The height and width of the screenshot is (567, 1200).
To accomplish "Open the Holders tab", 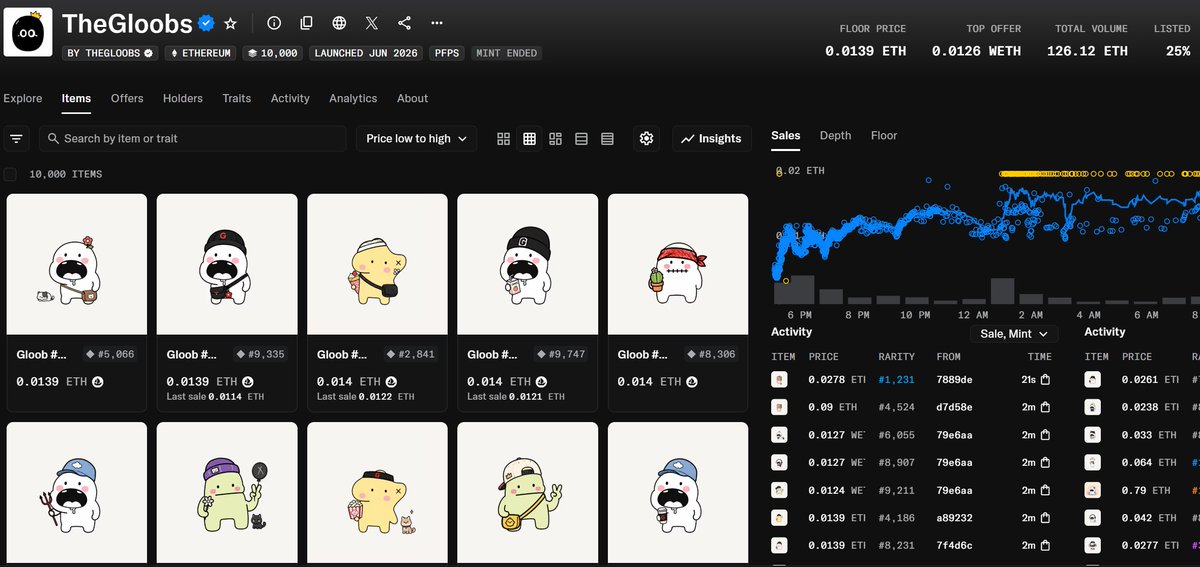I will (183, 98).
